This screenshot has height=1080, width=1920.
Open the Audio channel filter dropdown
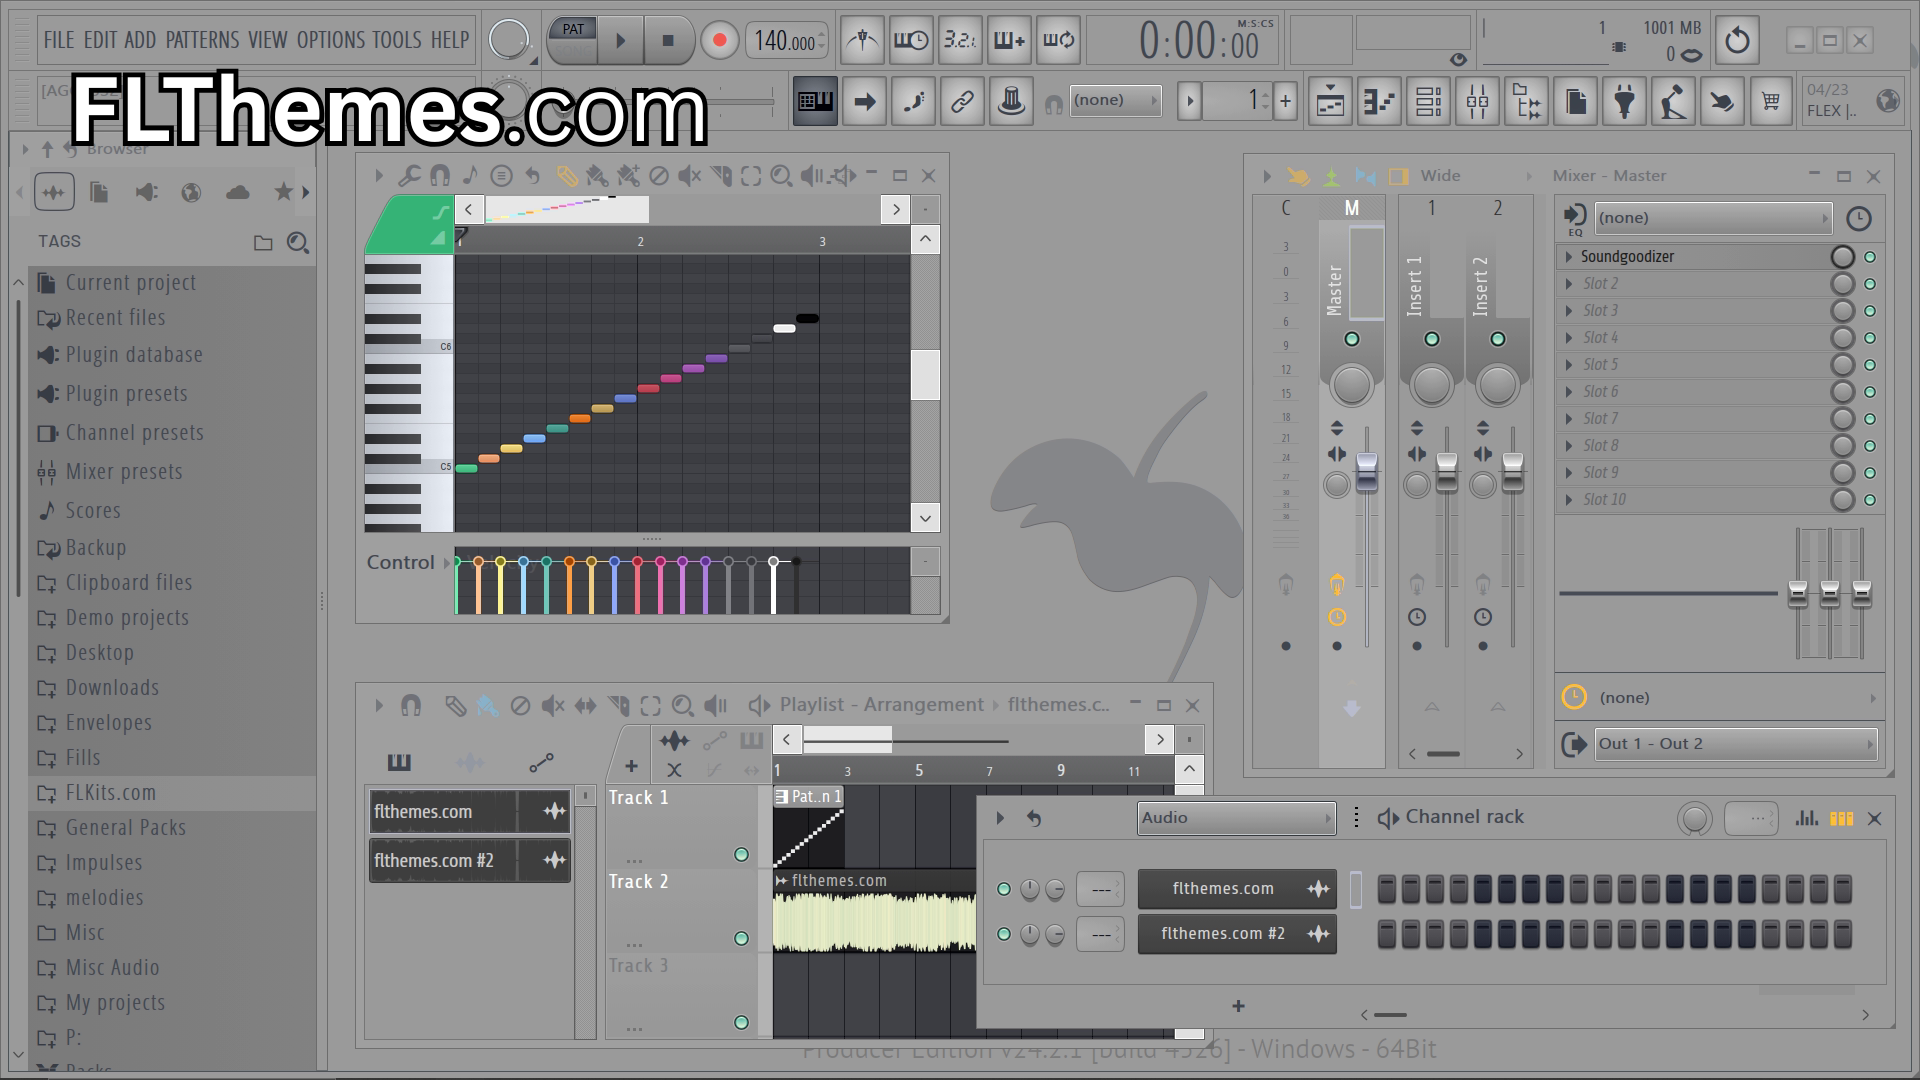point(1236,818)
